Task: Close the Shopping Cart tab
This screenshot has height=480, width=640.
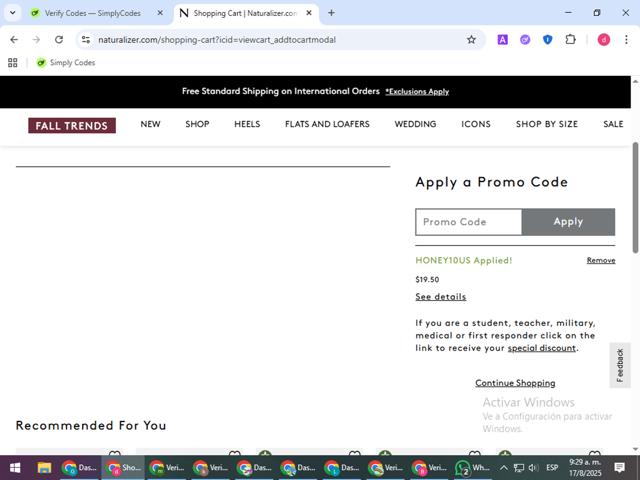Action: coord(309,13)
